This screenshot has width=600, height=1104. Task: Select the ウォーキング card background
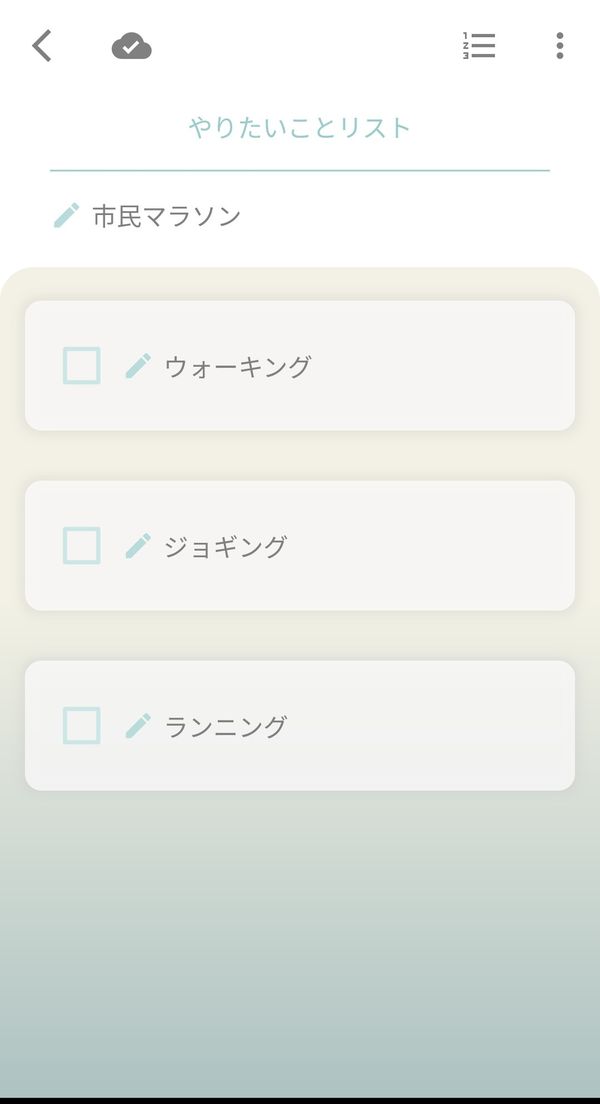[300, 365]
